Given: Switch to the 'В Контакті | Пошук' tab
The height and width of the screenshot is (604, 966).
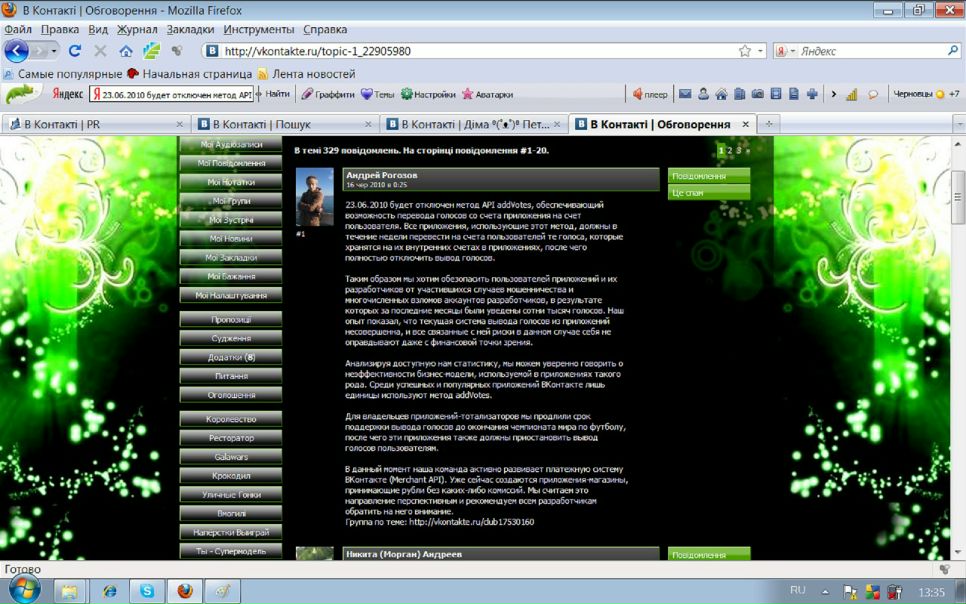Looking at the screenshot, I should point(280,124).
